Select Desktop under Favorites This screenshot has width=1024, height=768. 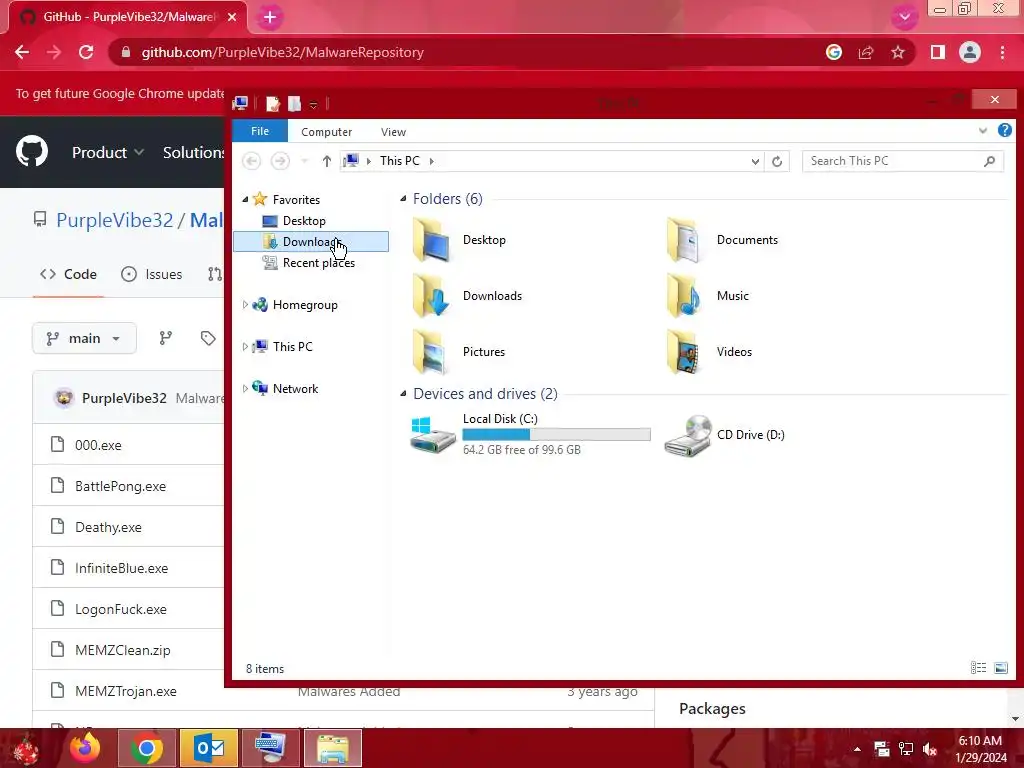pyautogui.click(x=304, y=221)
